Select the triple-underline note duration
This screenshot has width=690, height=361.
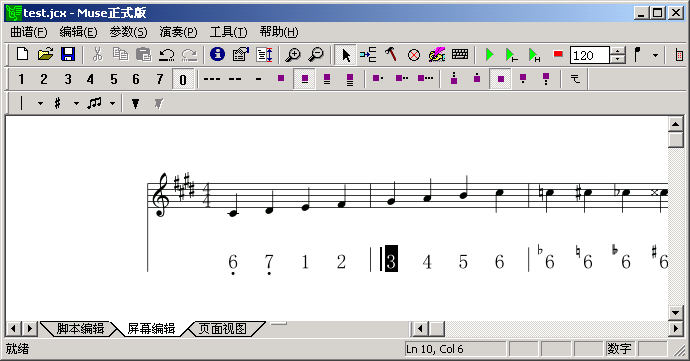click(350, 79)
